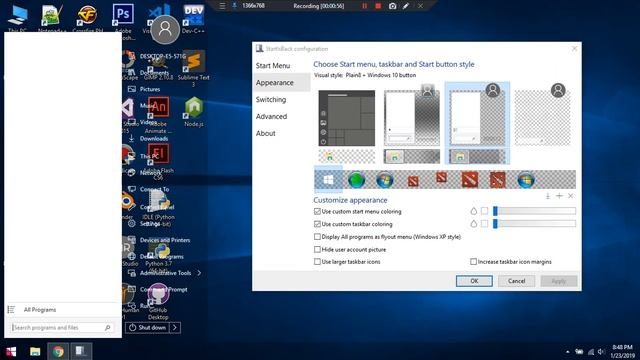Open the start menu color swatch box
Screen dimensions: 640x360
484,211
